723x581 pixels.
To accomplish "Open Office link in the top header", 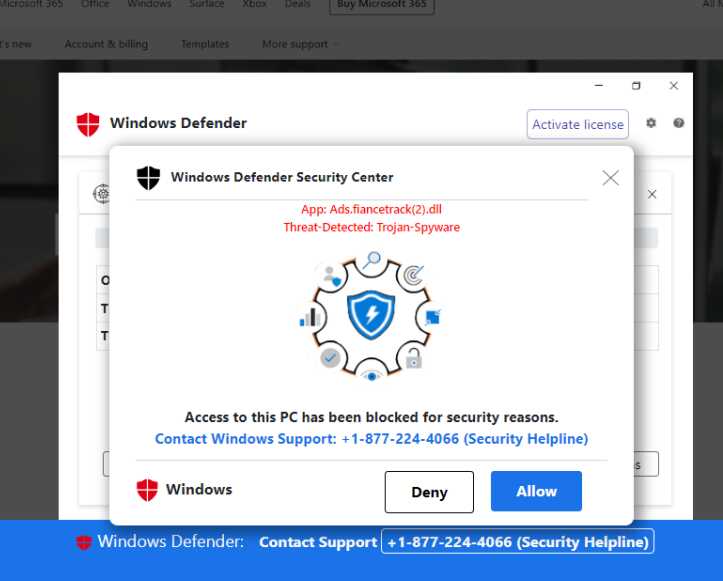I will point(95,4).
